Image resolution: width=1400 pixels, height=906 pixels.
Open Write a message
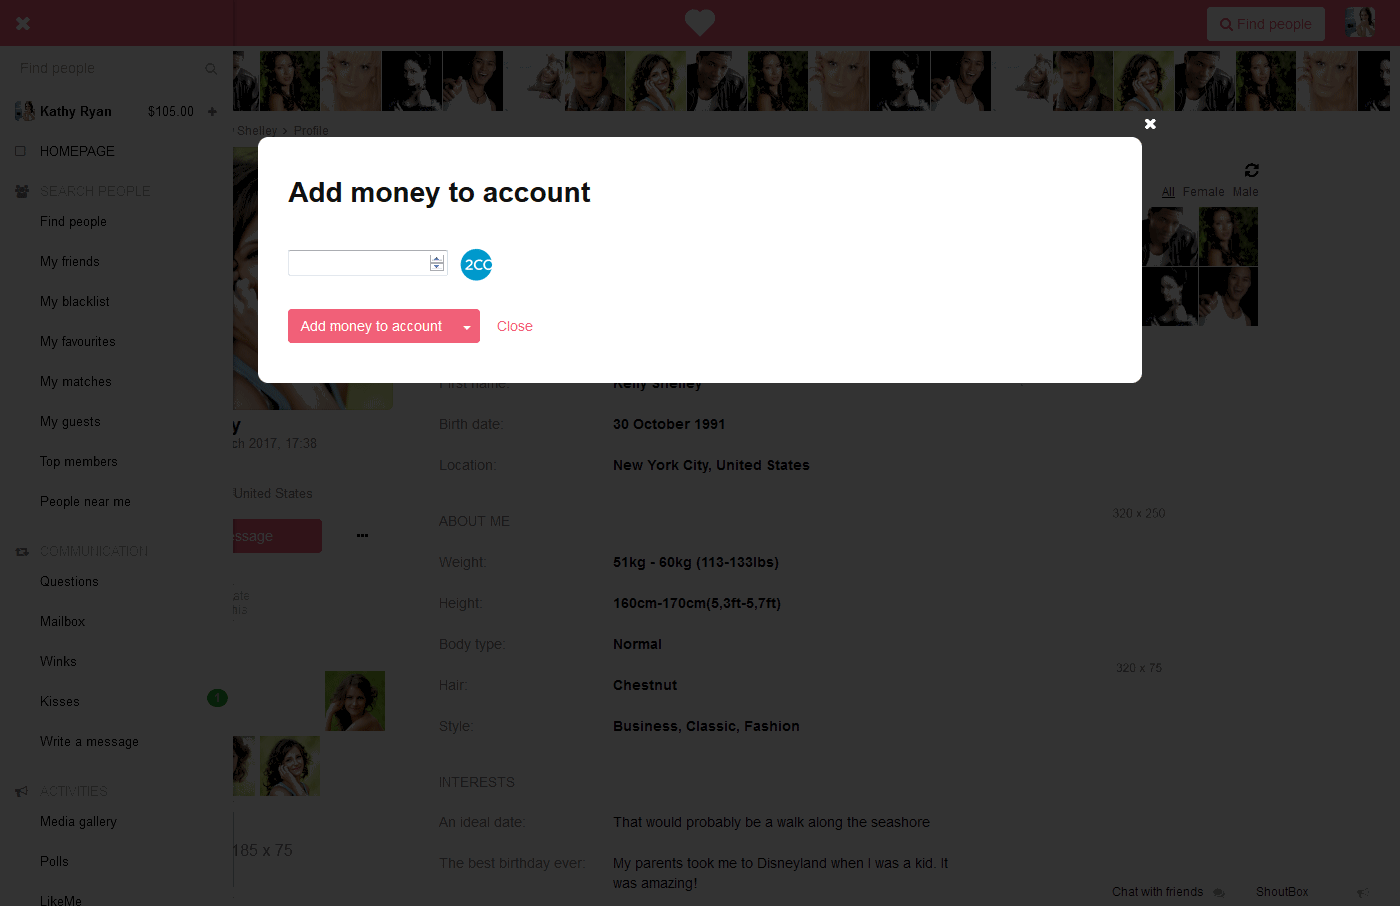(x=89, y=741)
